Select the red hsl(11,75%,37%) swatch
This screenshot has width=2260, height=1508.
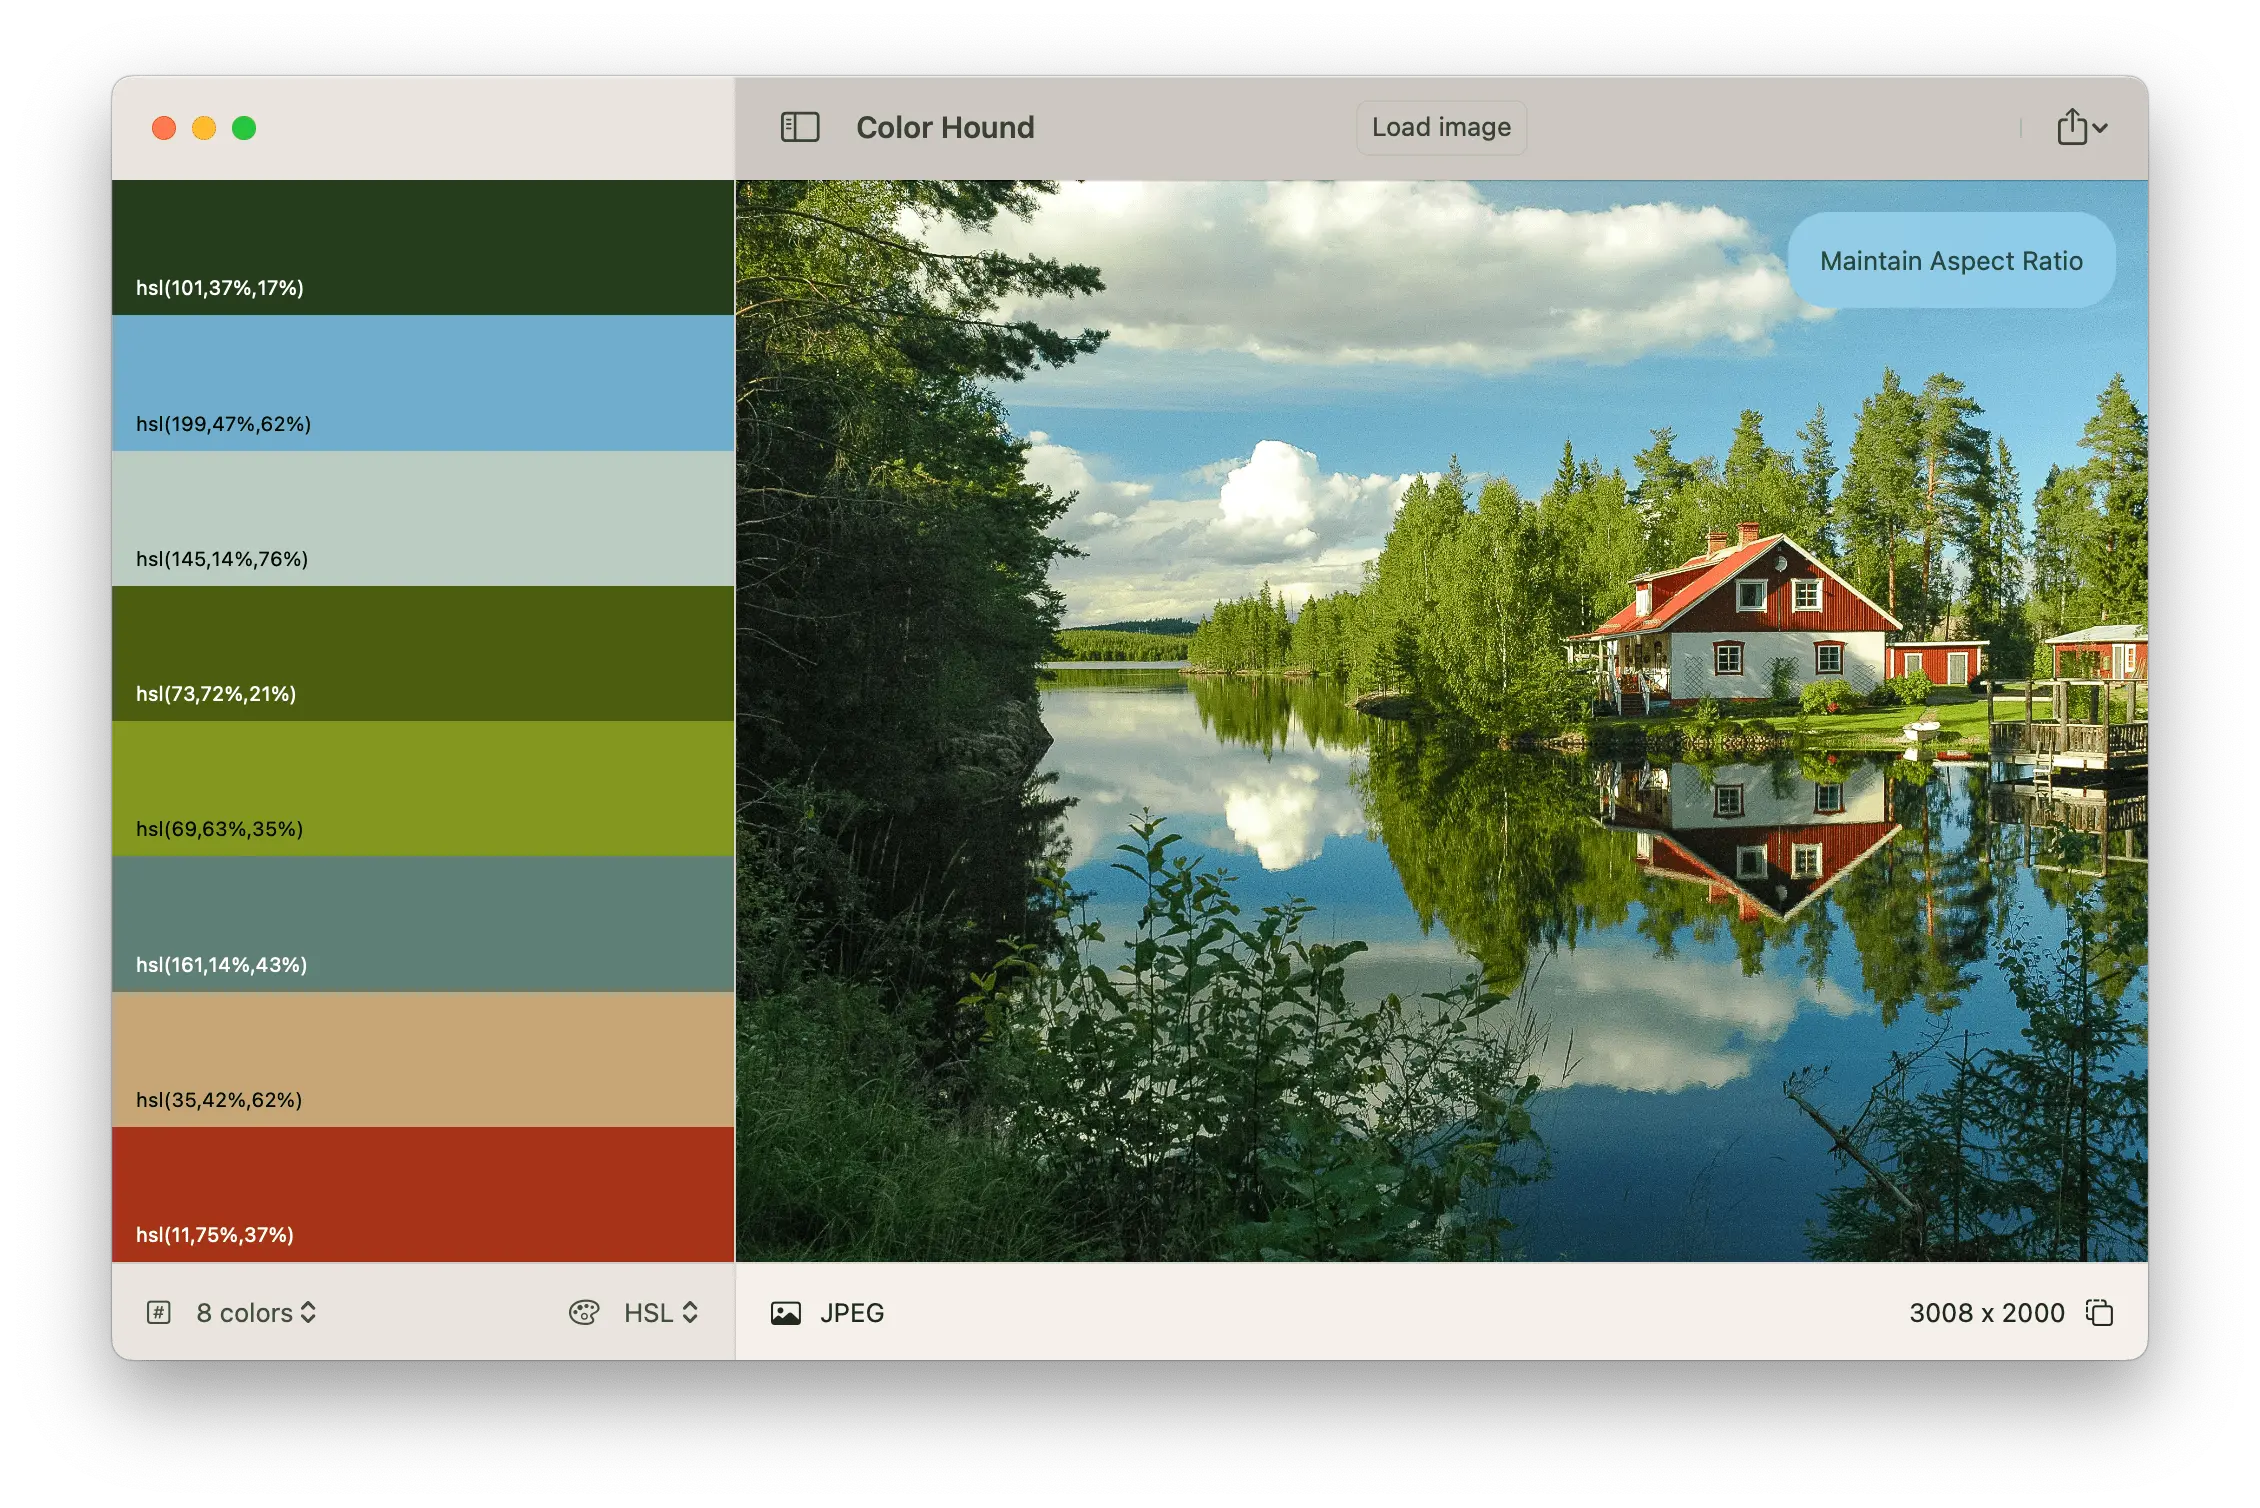[x=423, y=1194]
